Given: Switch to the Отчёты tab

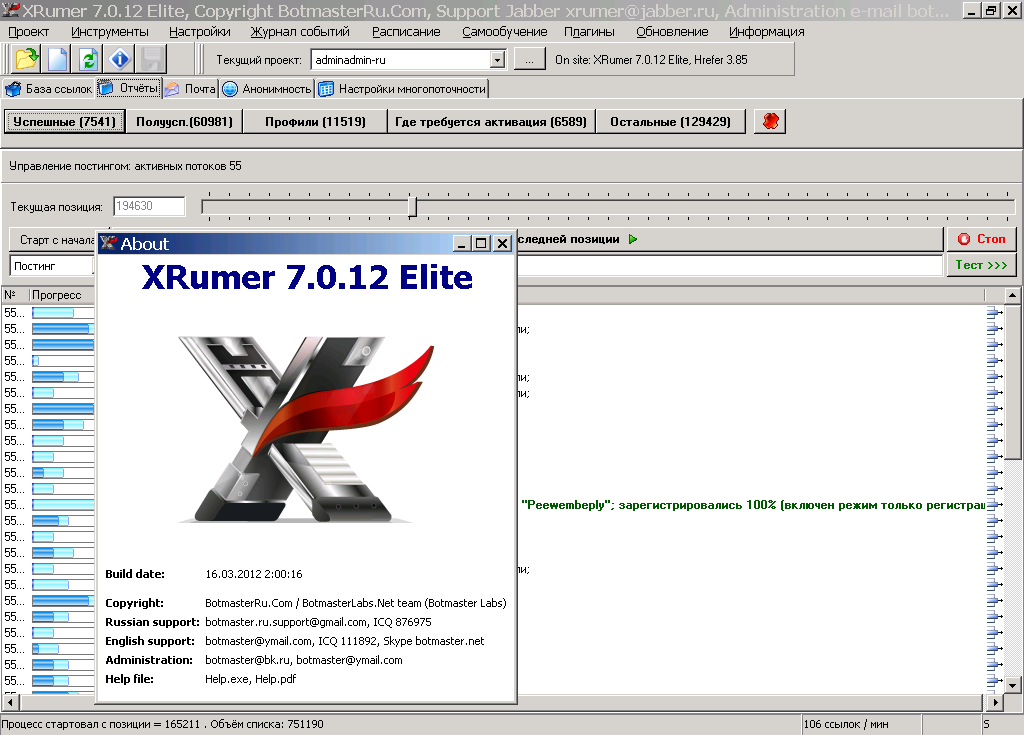Looking at the screenshot, I should tap(129, 88).
